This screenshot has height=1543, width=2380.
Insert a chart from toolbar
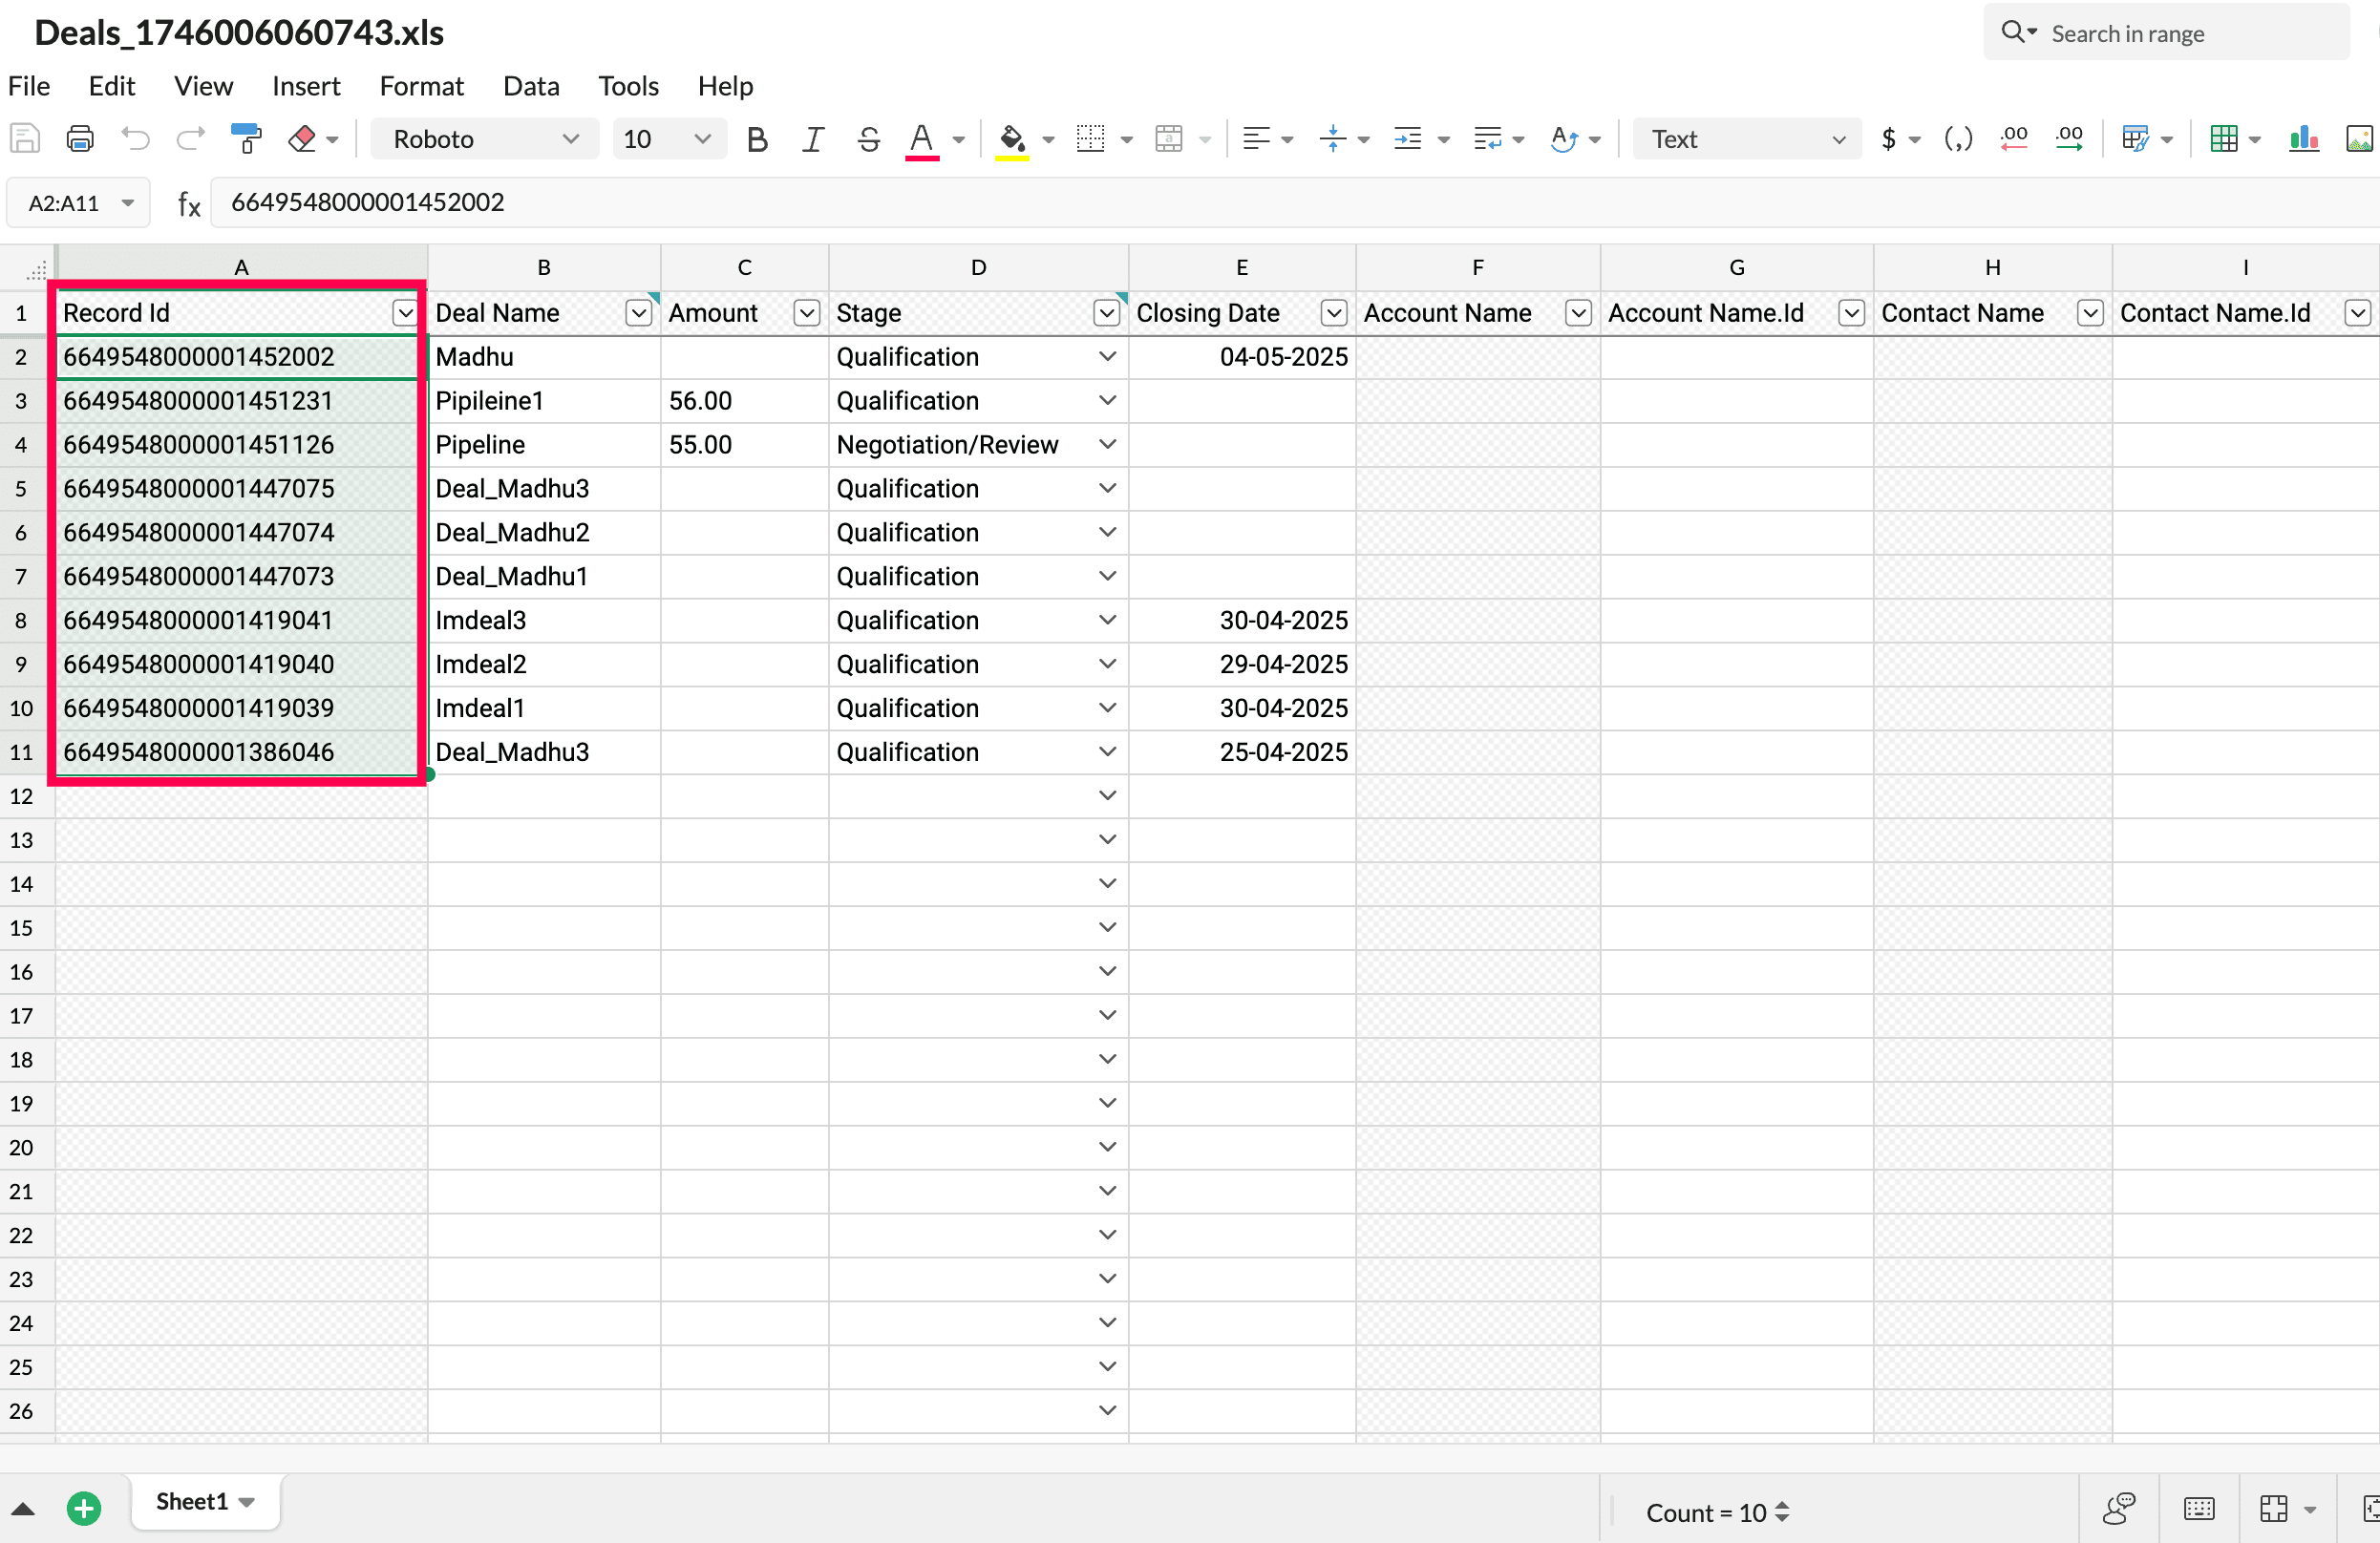[x=2303, y=139]
